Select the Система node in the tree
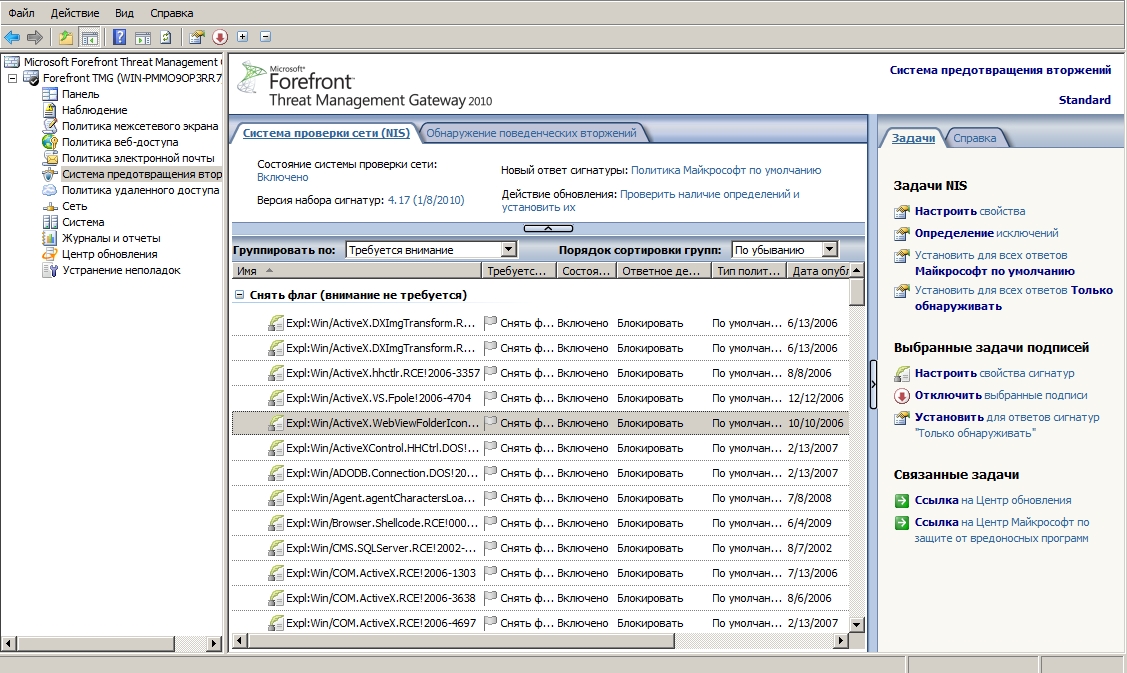The image size is (1127, 673). coord(83,221)
